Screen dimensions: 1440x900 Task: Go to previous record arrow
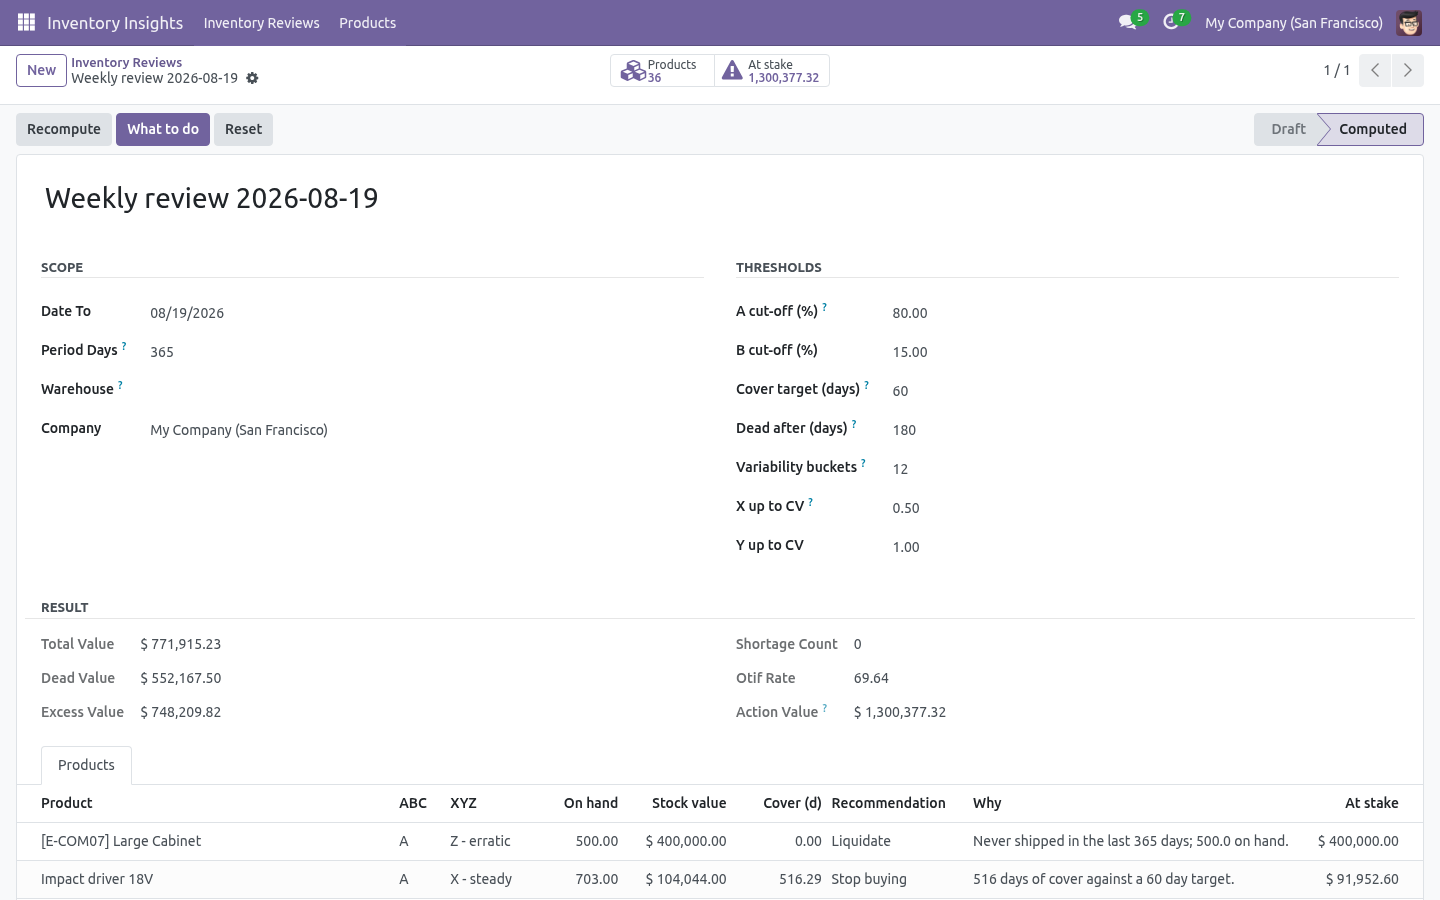pyautogui.click(x=1375, y=70)
